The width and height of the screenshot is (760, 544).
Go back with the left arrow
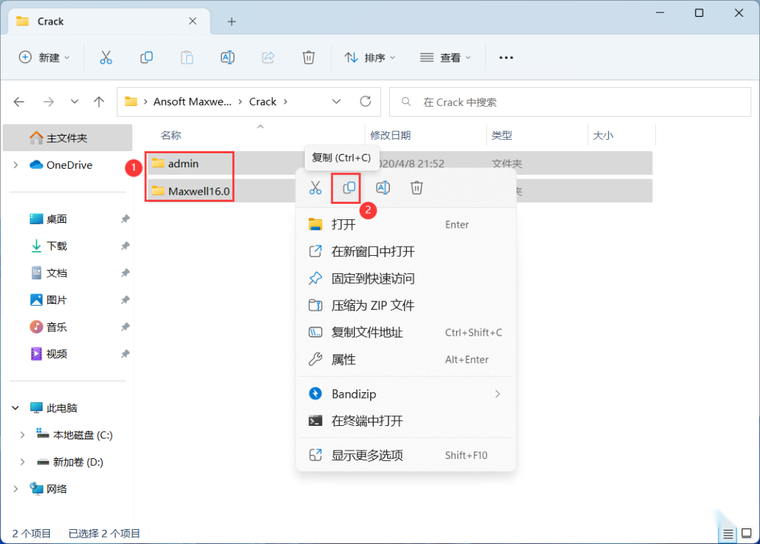point(19,102)
